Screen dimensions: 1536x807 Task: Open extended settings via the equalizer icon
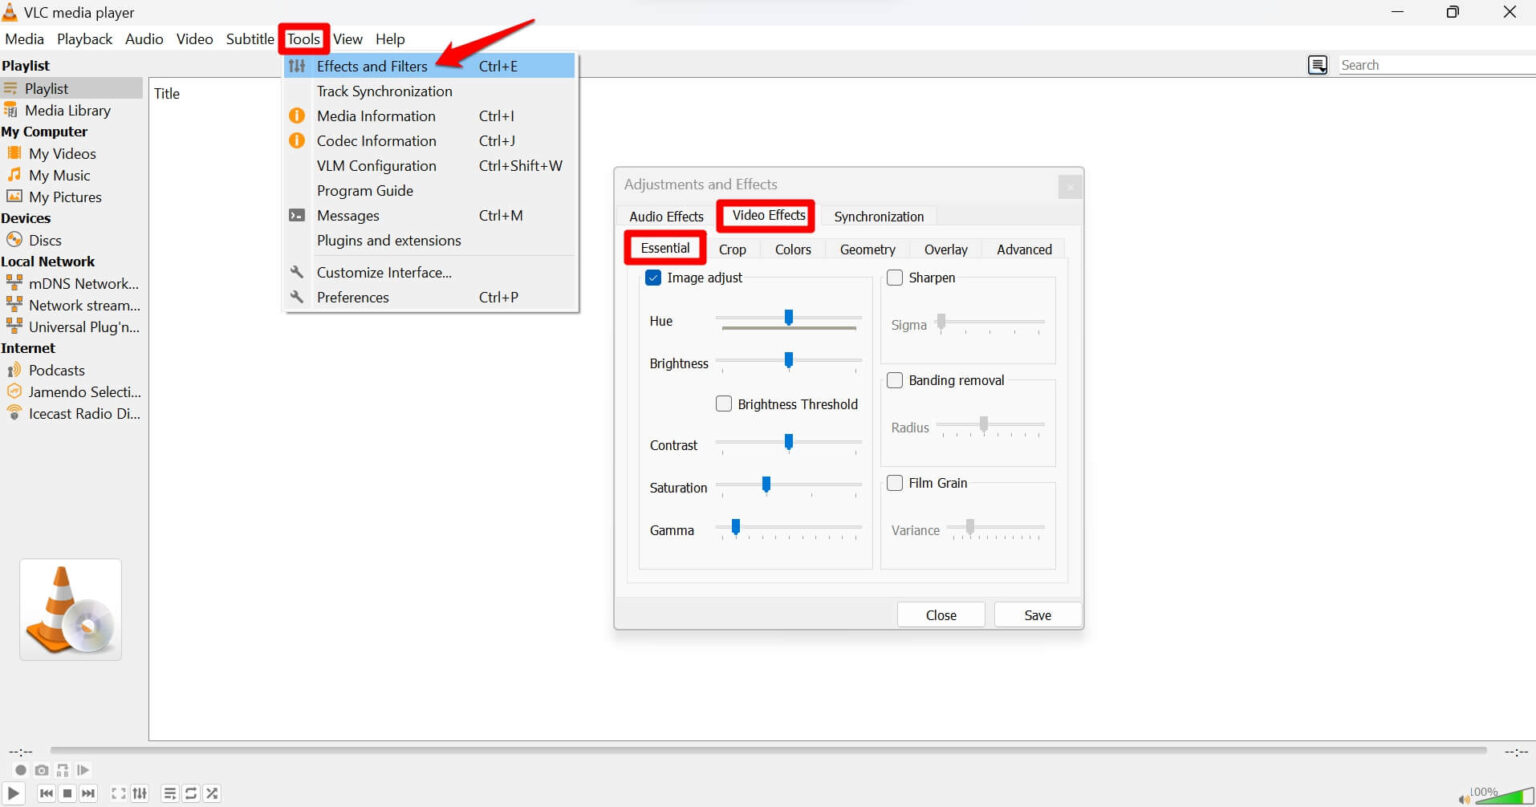tap(140, 792)
